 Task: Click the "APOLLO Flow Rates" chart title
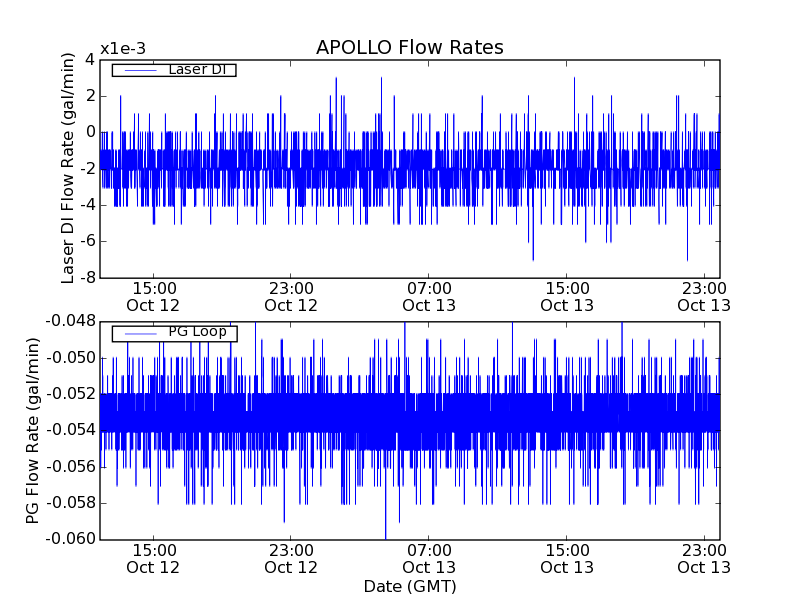tap(410, 47)
